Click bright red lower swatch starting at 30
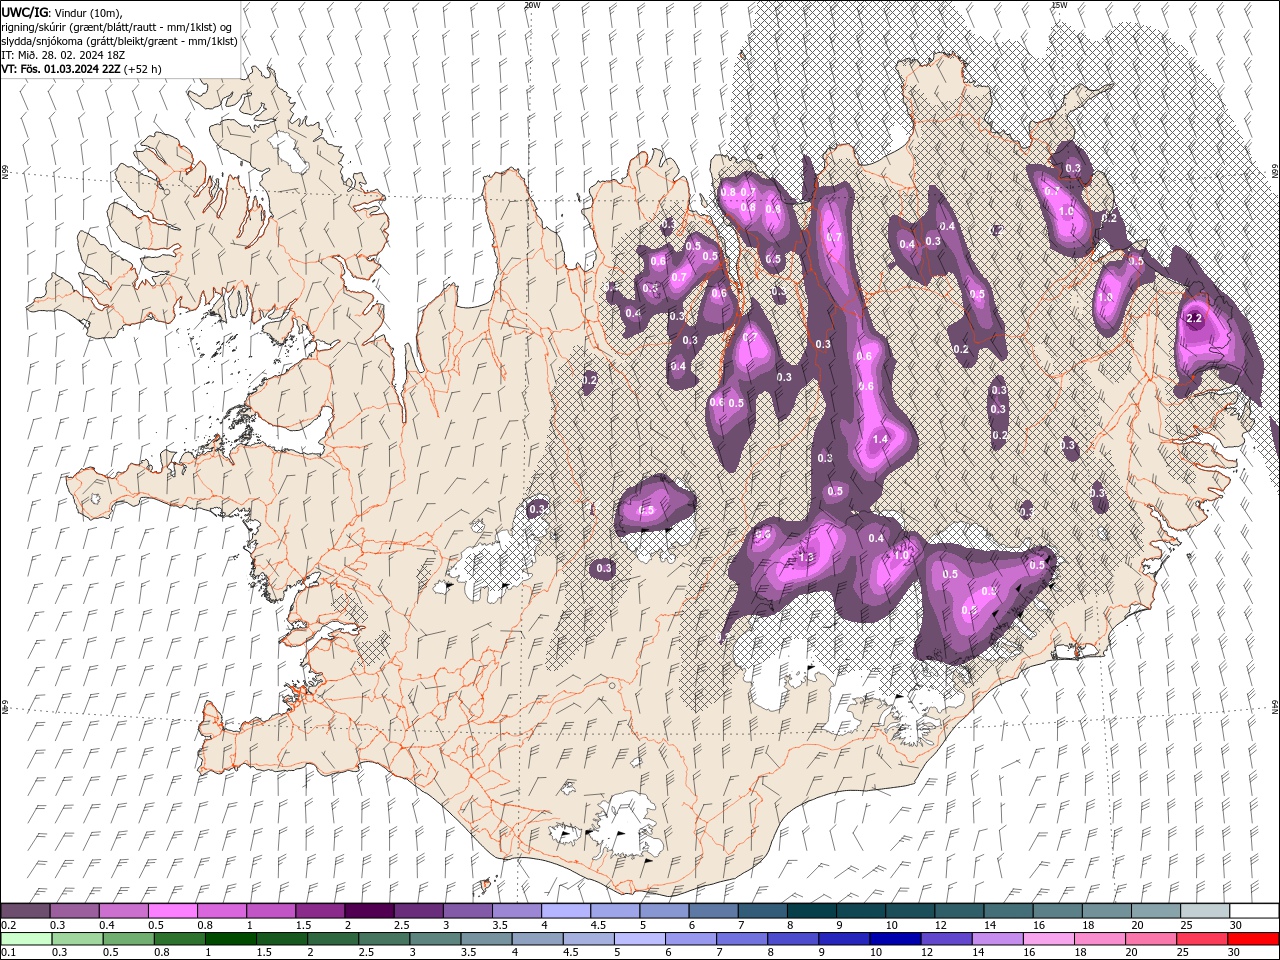This screenshot has height=960, width=1280. pos(1253,939)
